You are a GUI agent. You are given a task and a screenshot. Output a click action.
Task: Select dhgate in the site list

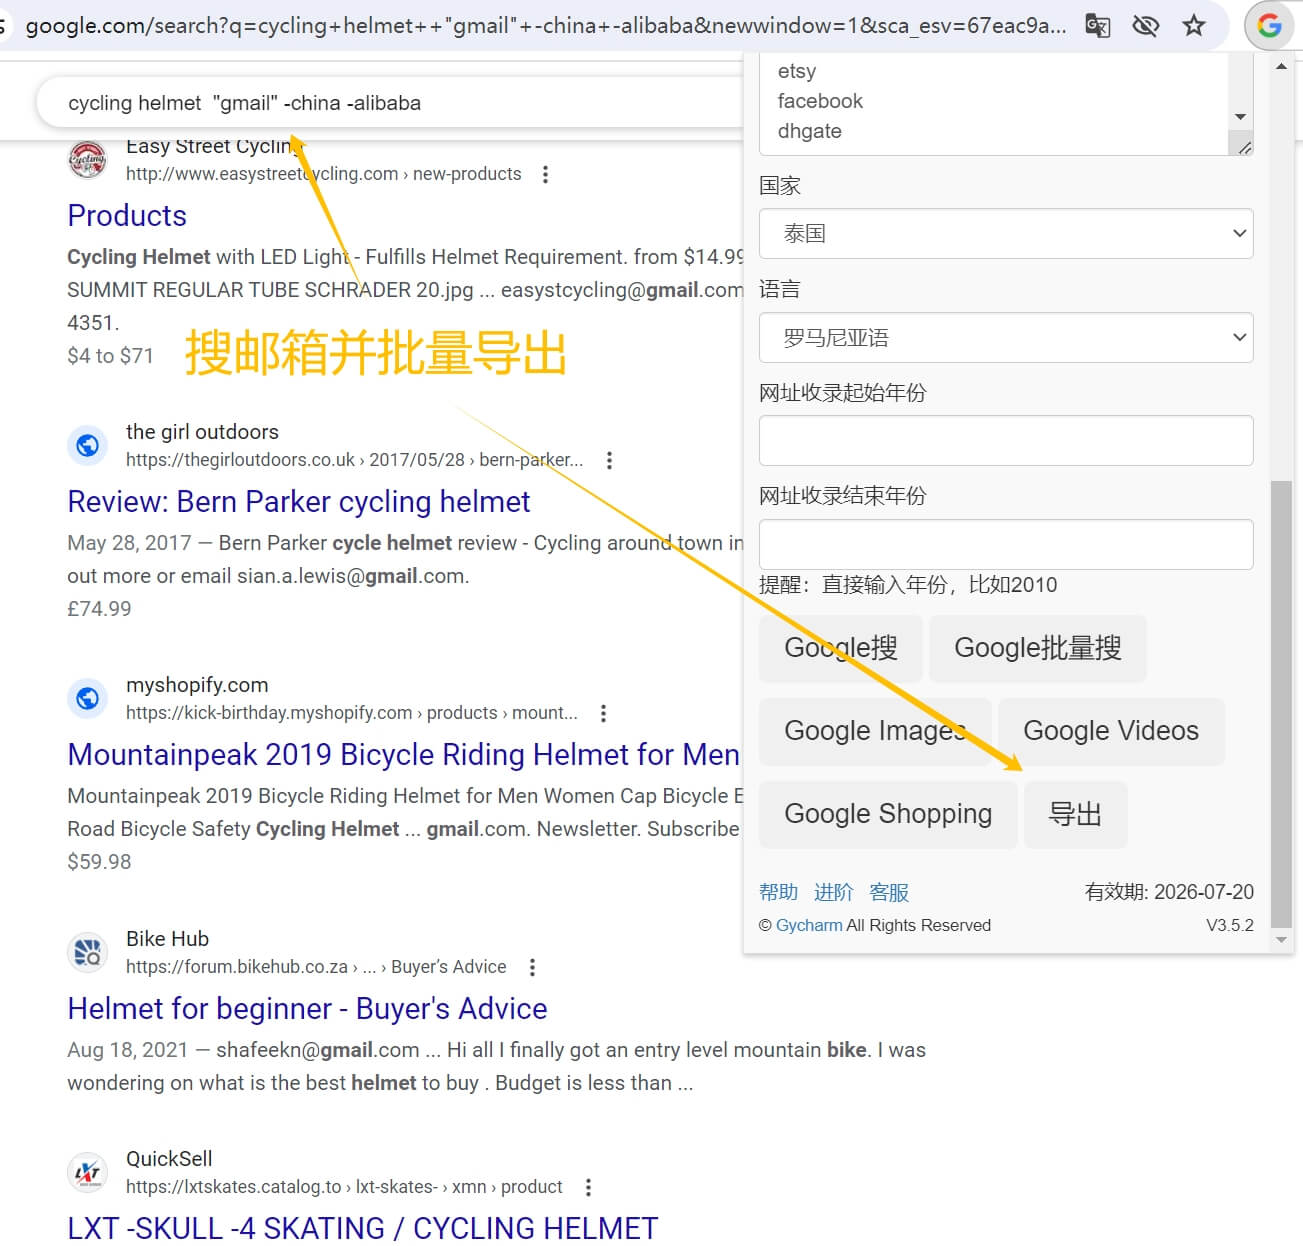[x=810, y=131]
